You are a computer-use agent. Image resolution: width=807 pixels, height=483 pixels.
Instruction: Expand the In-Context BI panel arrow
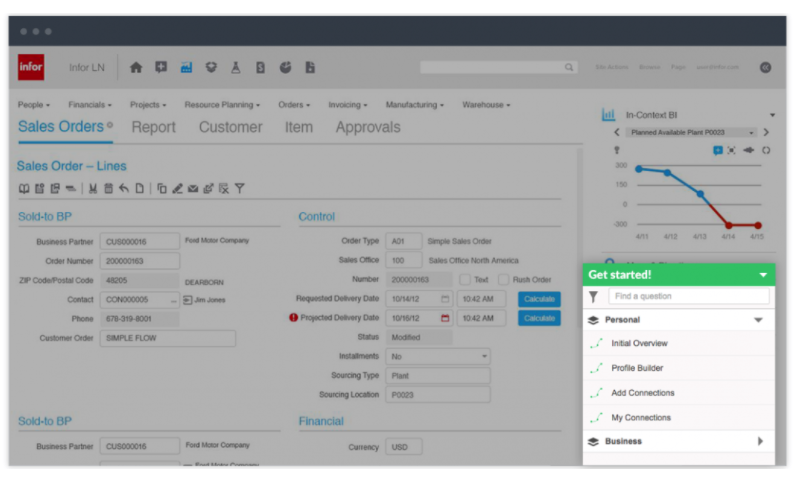tap(773, 115)
